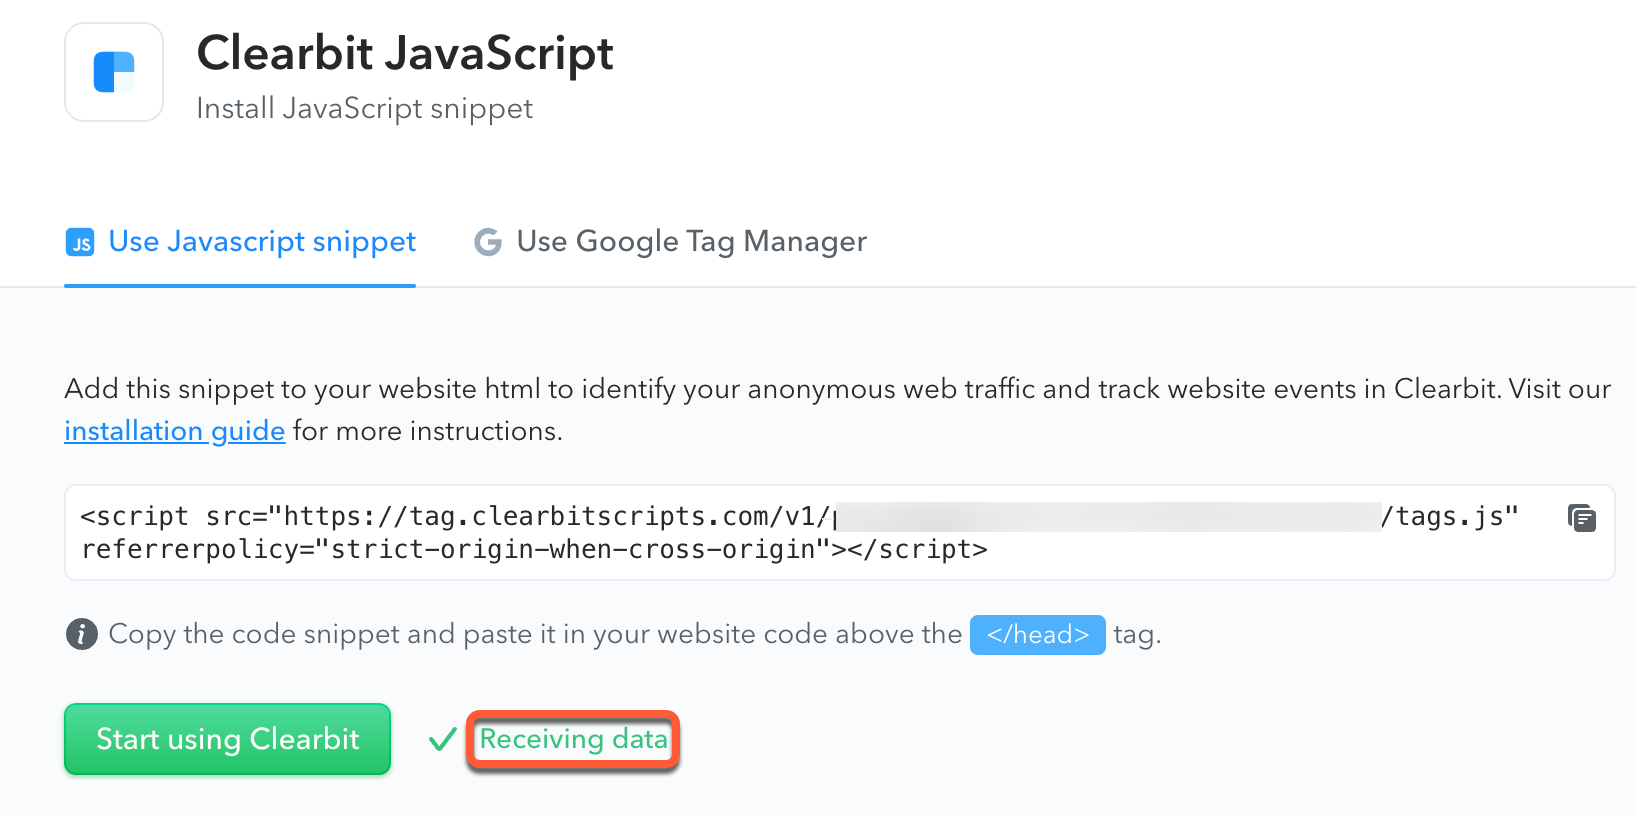Click the "Add this snippet to your website" text
The image size is (1636, 816).
click(x=271, y=389)
